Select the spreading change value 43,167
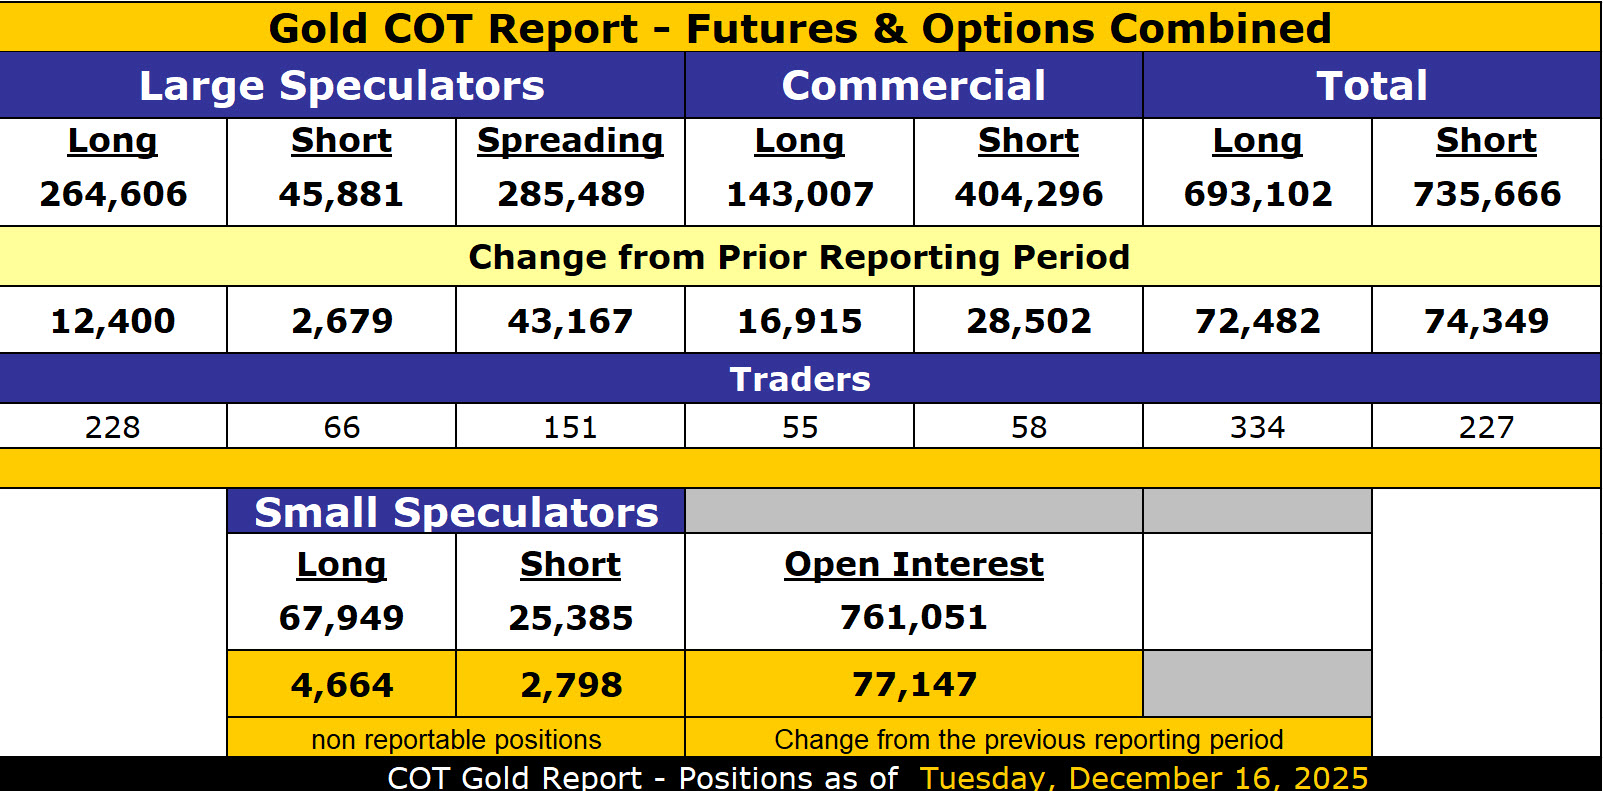The width and height of the screenshot is (1603, 791). (x=570, y=321)
